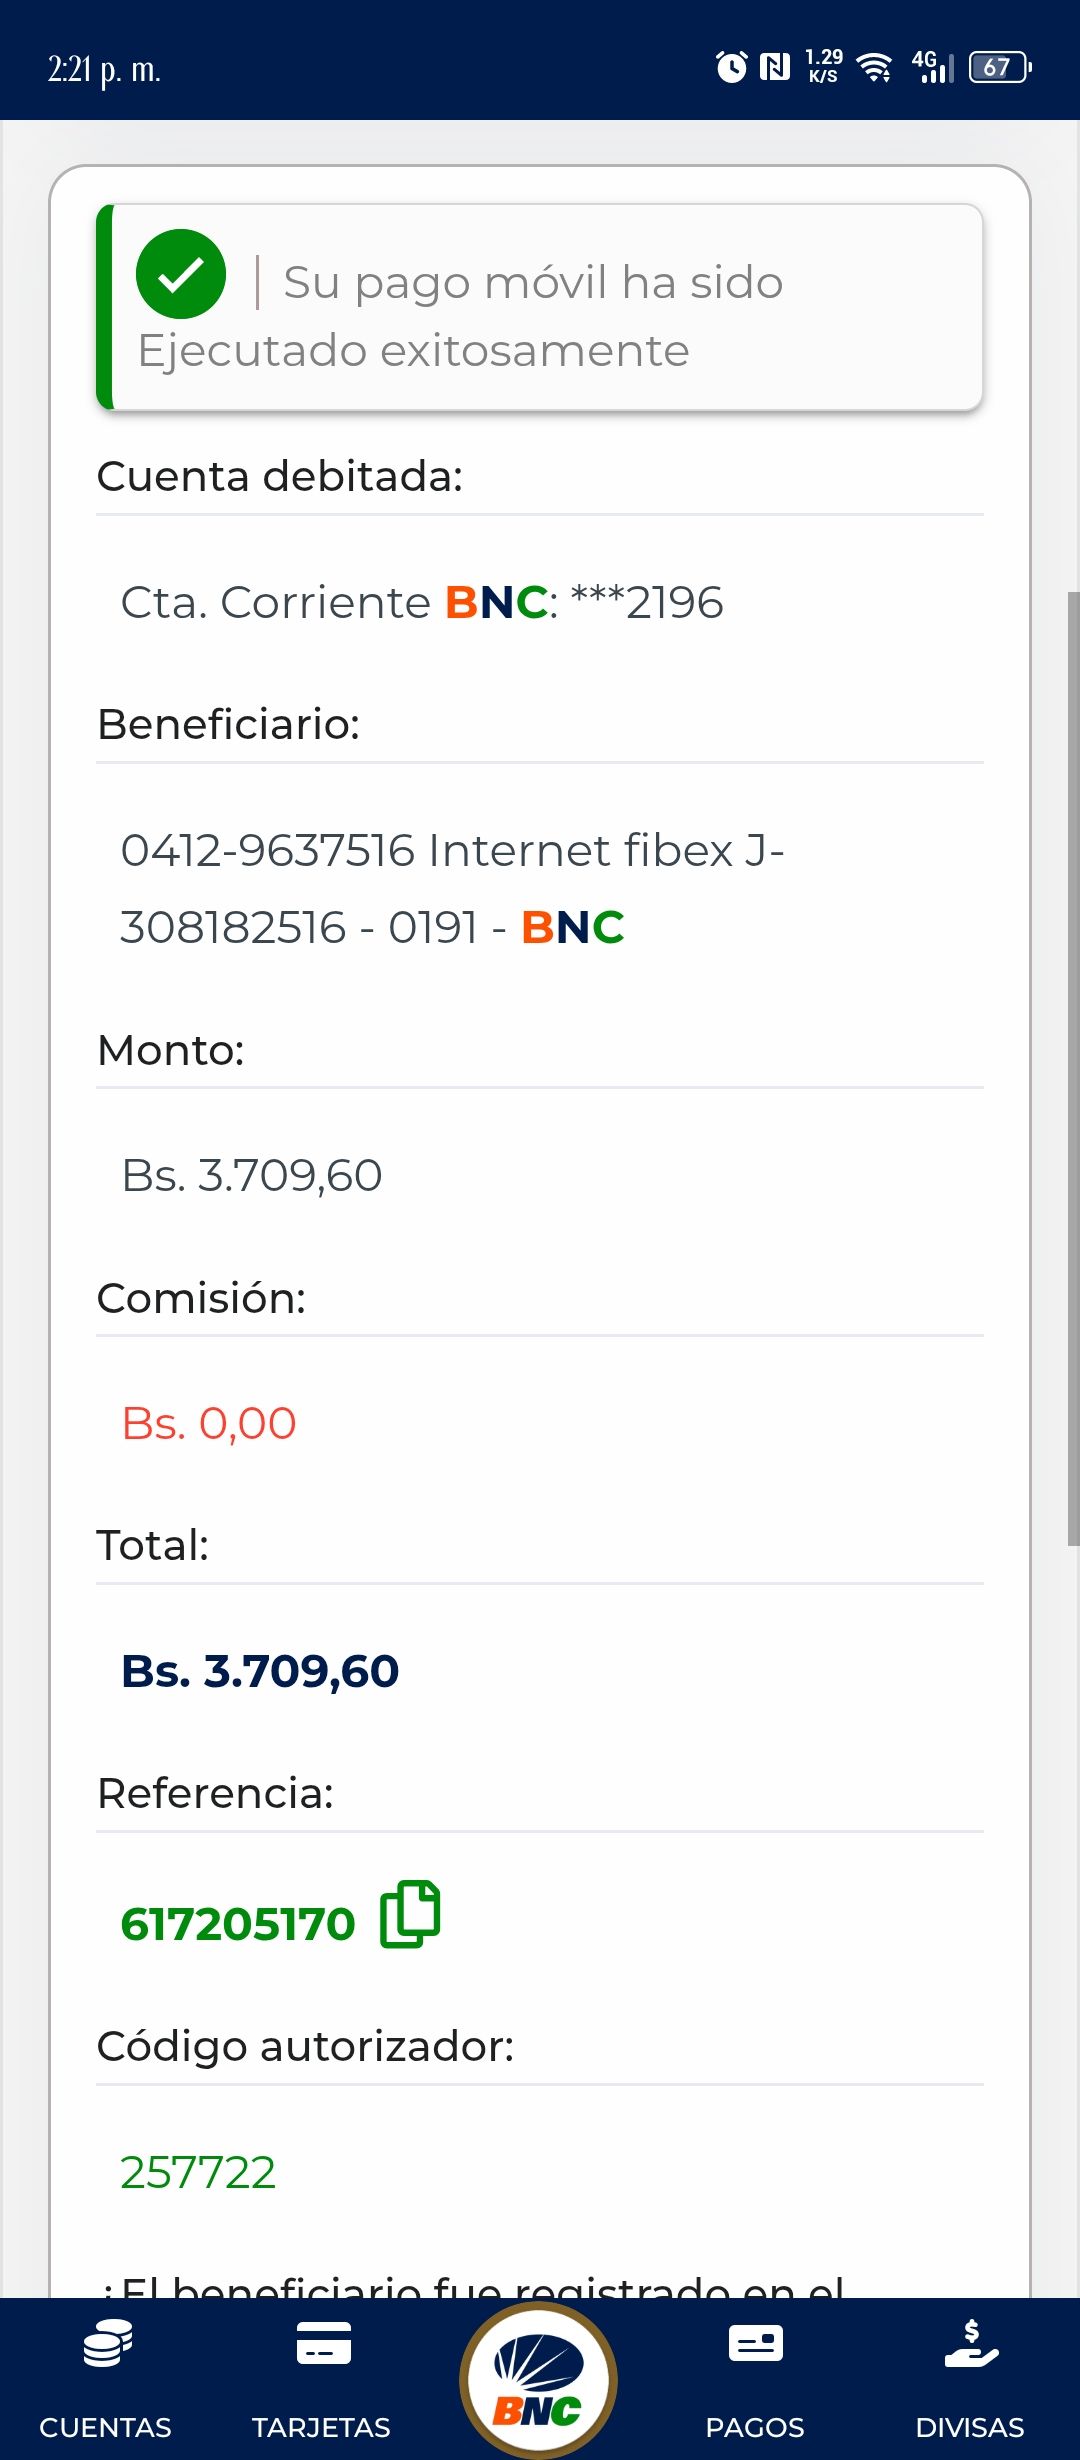Tap the Cuentas coins icon
Viewport: 1080px width, 2460px height.
click(107, 2344)
